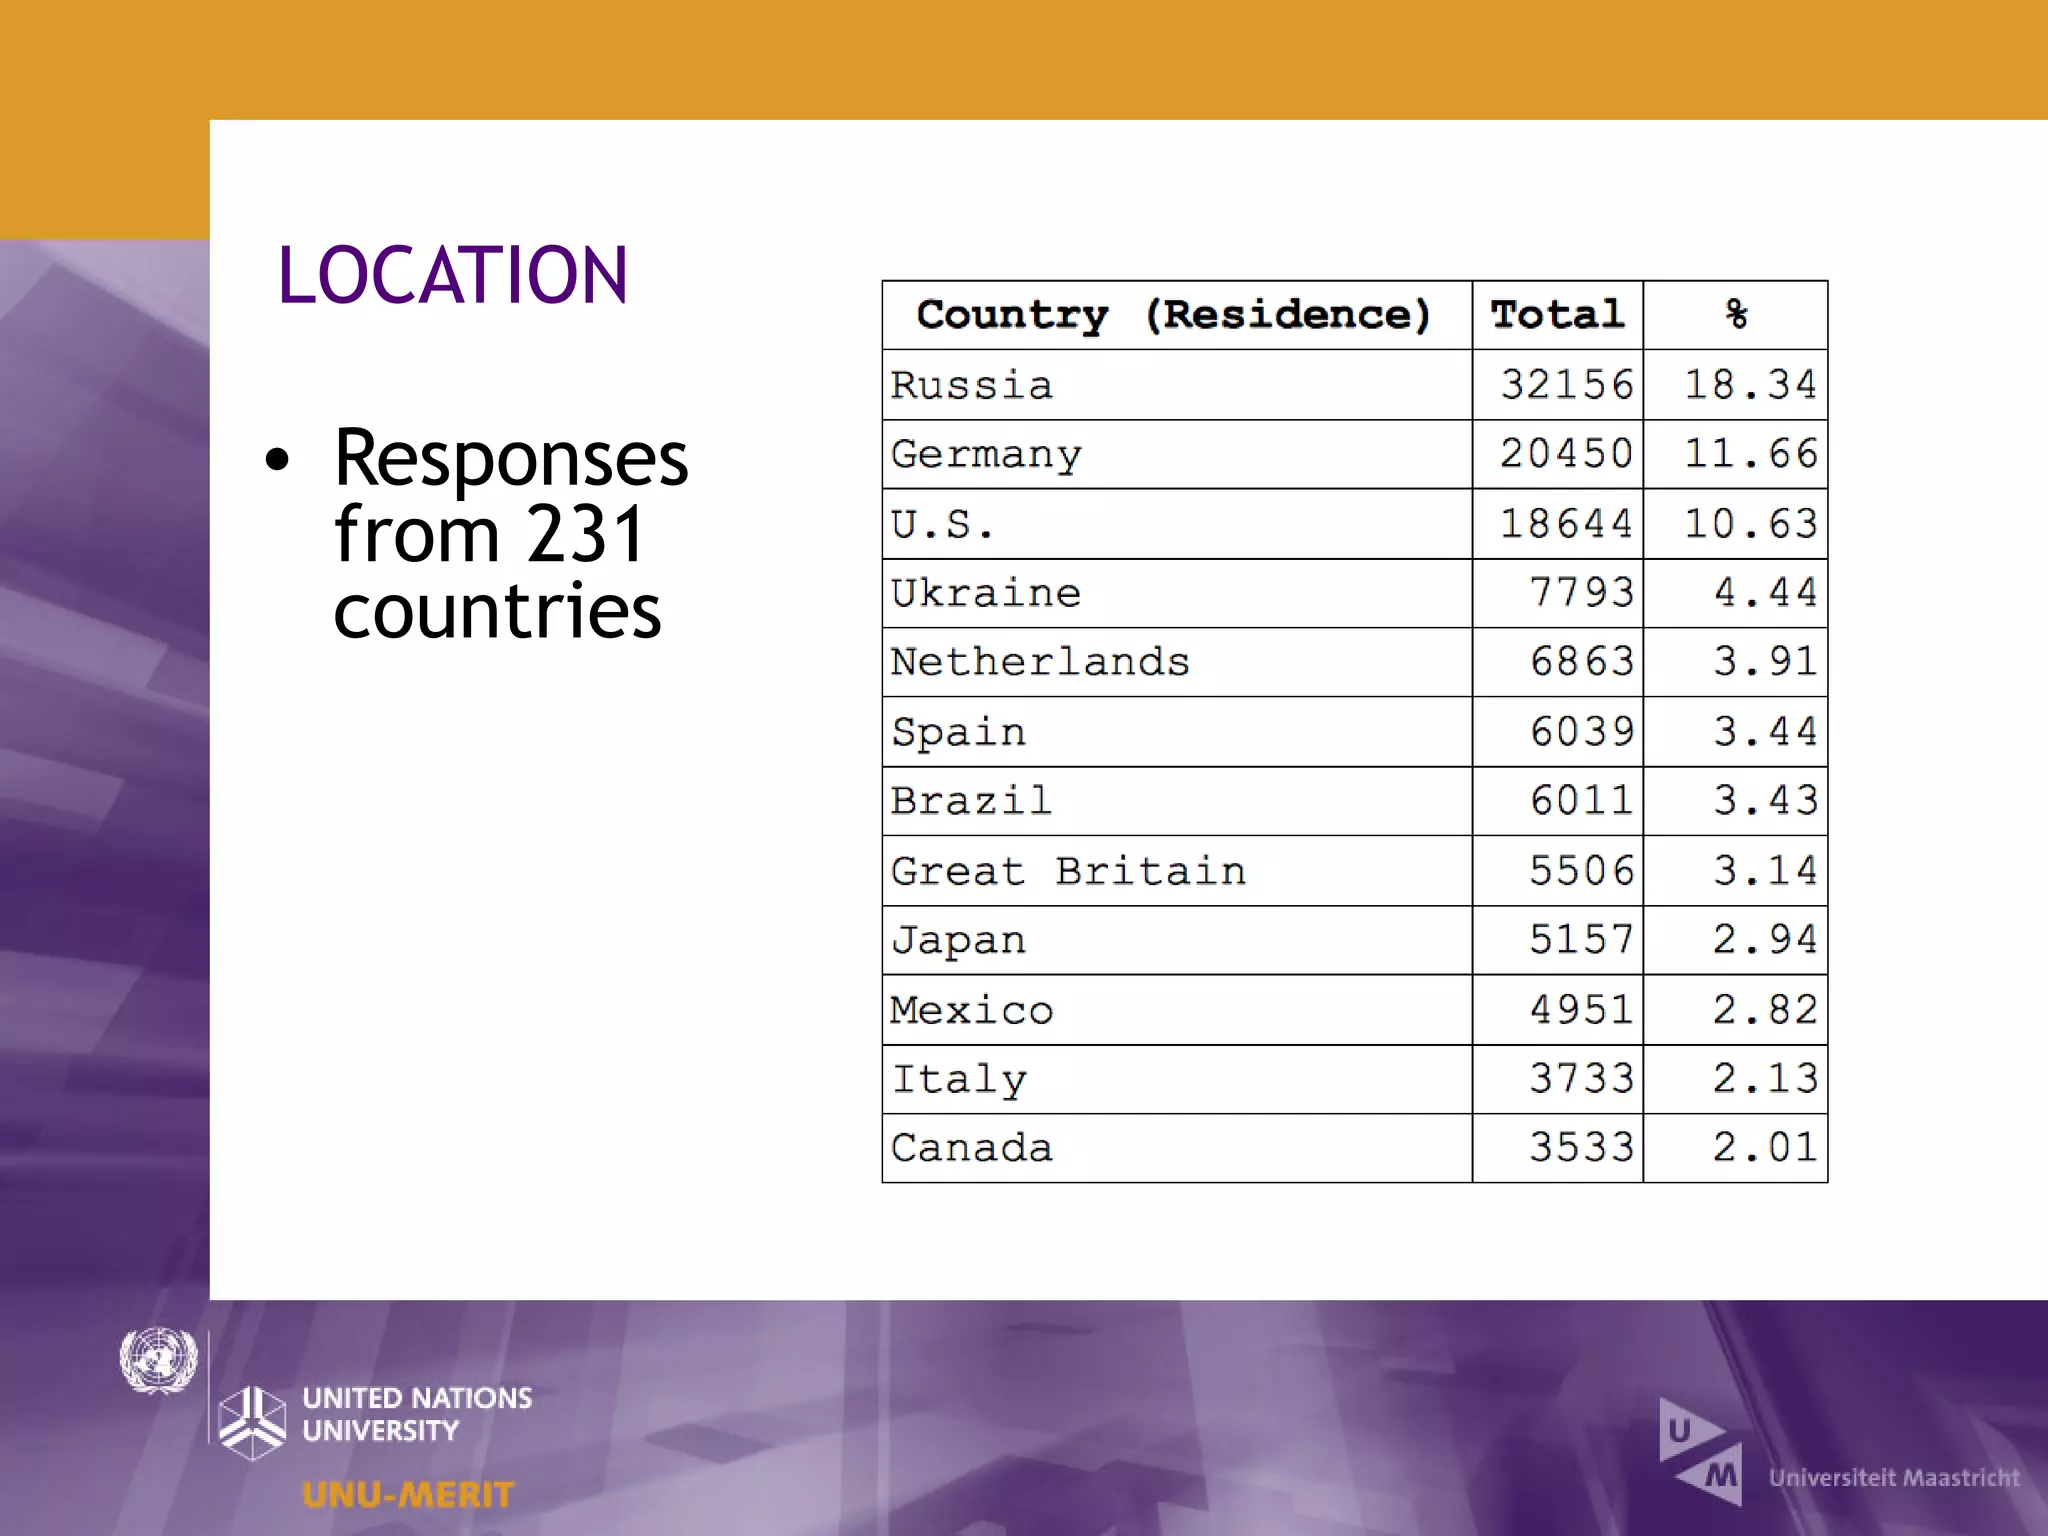Click the United Nations globe emblem

(x=158, y=1360)
